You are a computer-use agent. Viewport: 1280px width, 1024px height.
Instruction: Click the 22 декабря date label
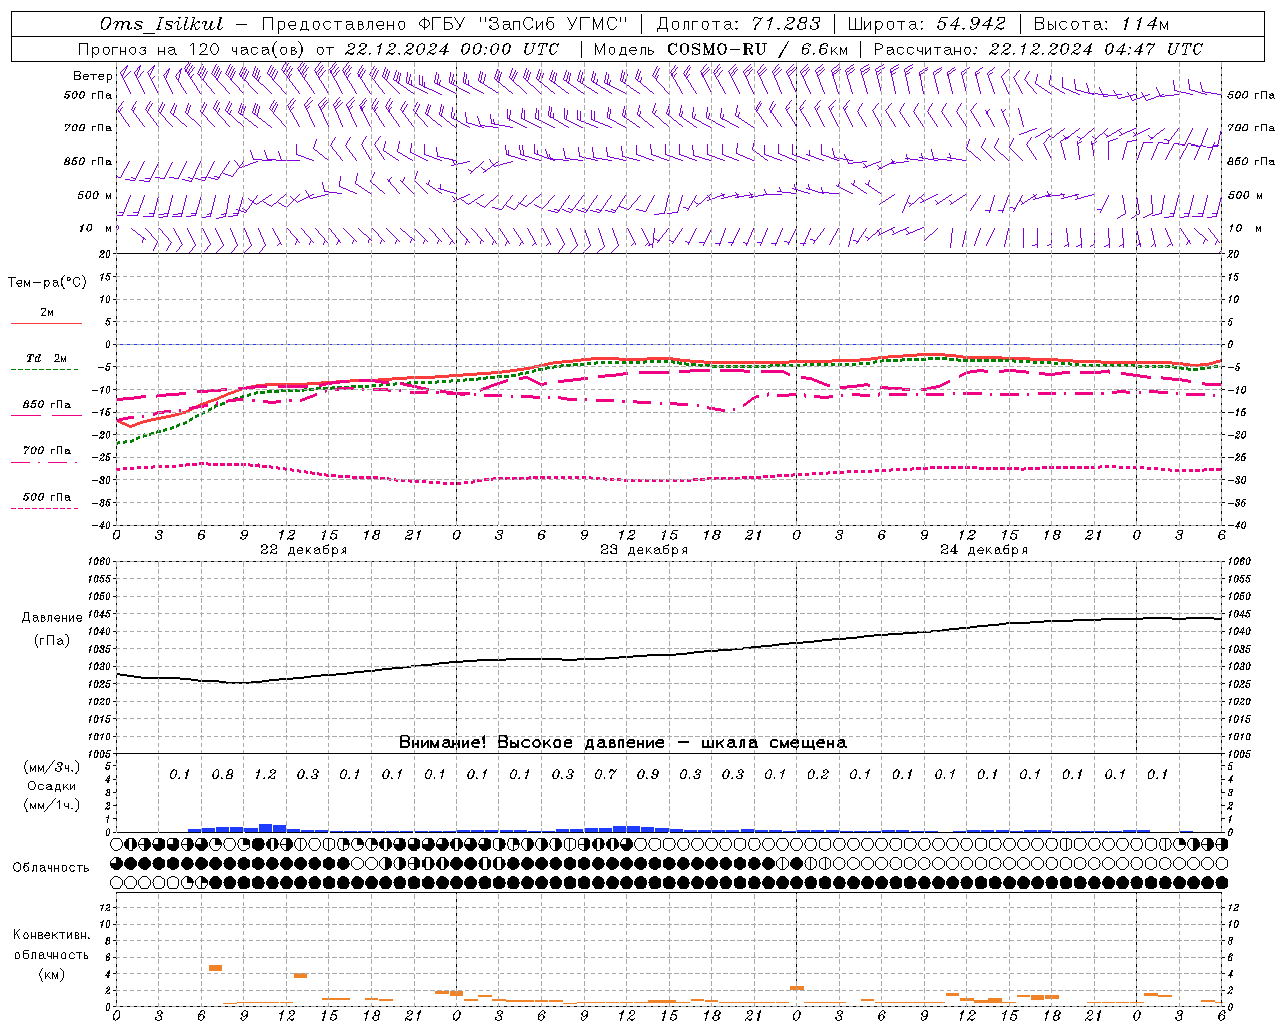pyautogui.click(x=304, y=550)
